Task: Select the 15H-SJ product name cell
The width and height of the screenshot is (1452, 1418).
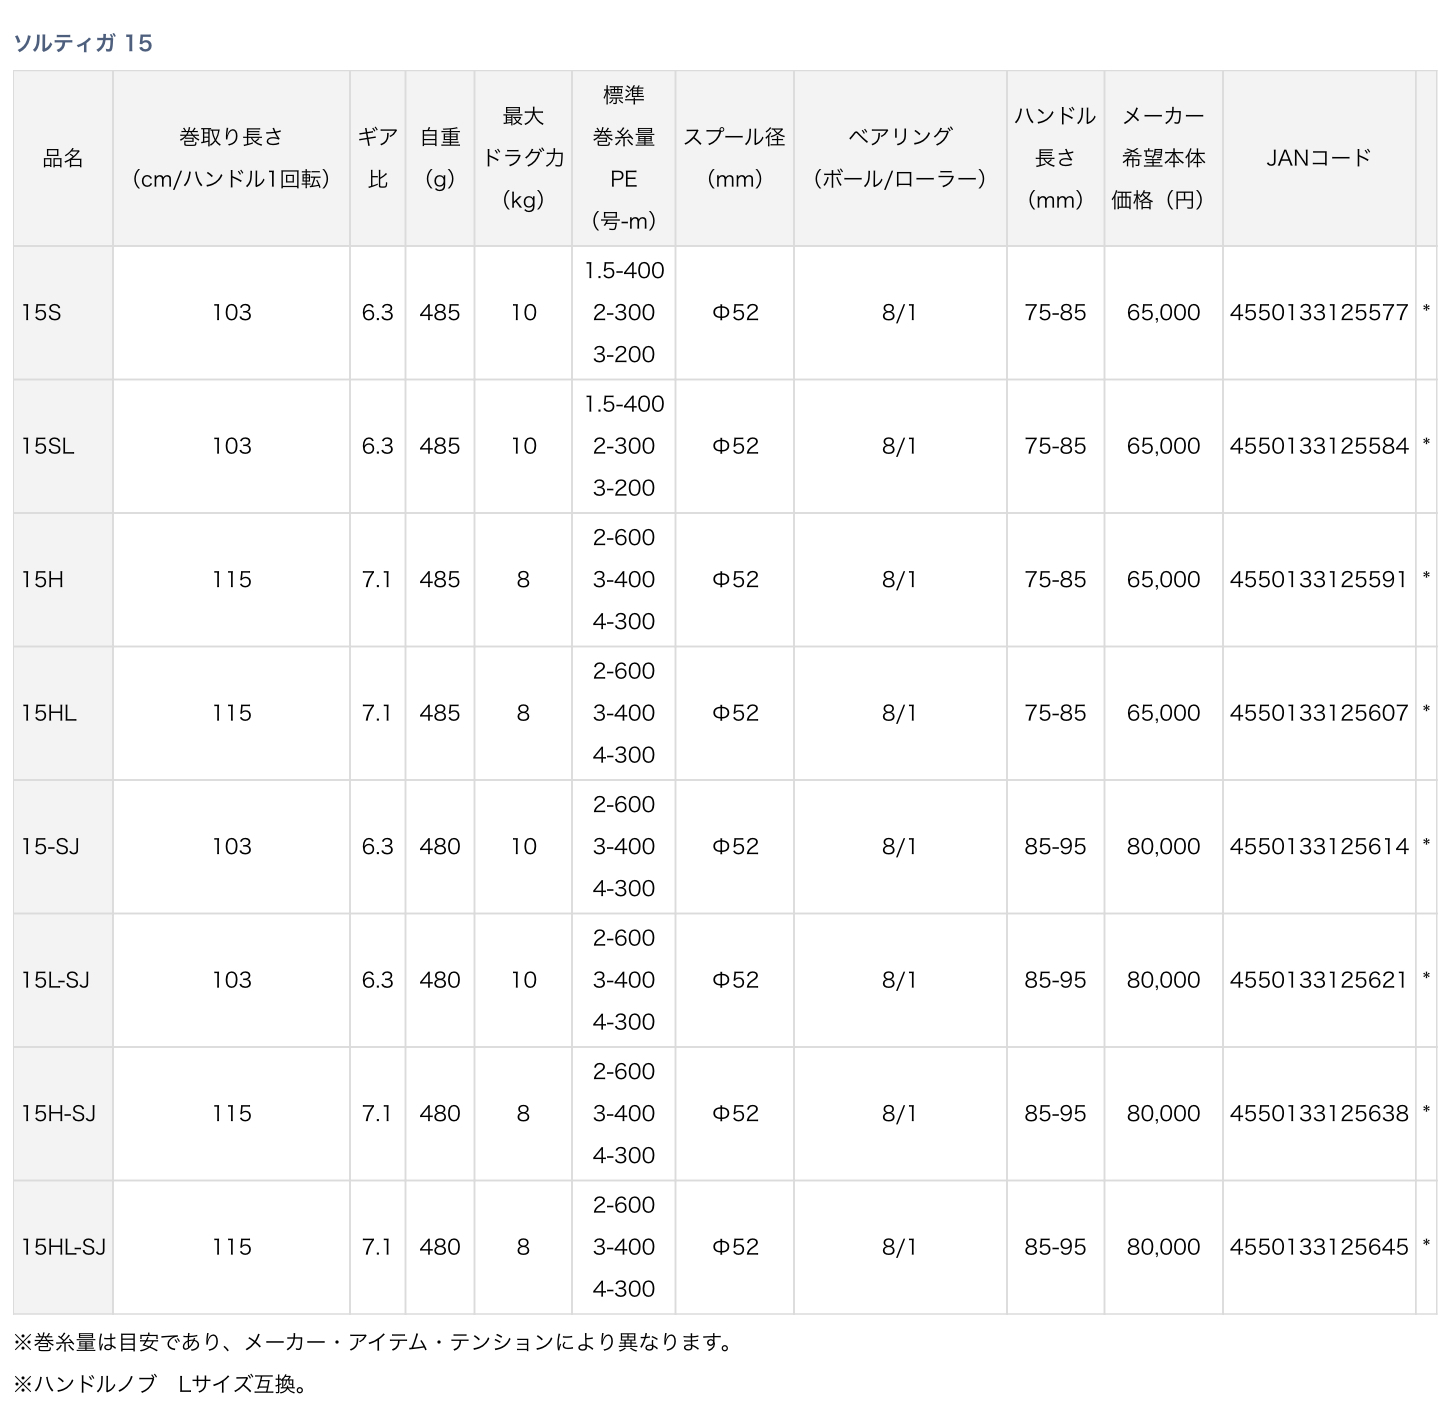Action: [x=59, y=1114]
